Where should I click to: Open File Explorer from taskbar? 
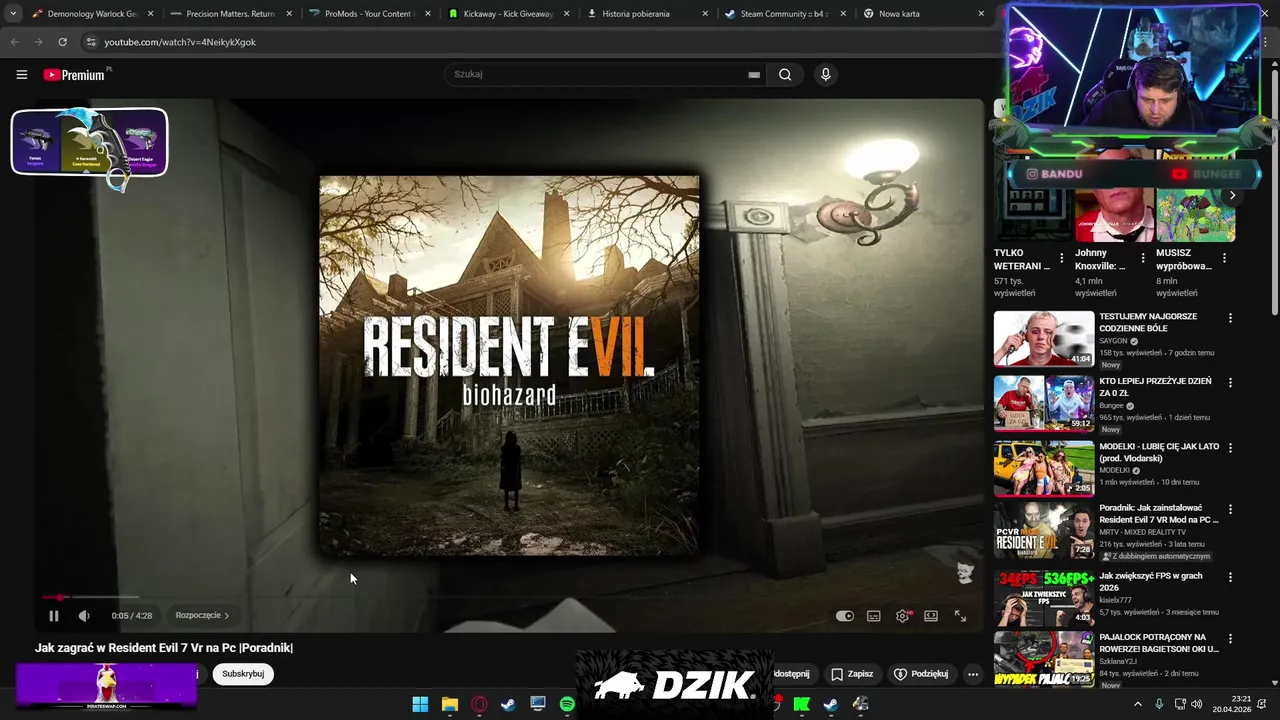450,704
